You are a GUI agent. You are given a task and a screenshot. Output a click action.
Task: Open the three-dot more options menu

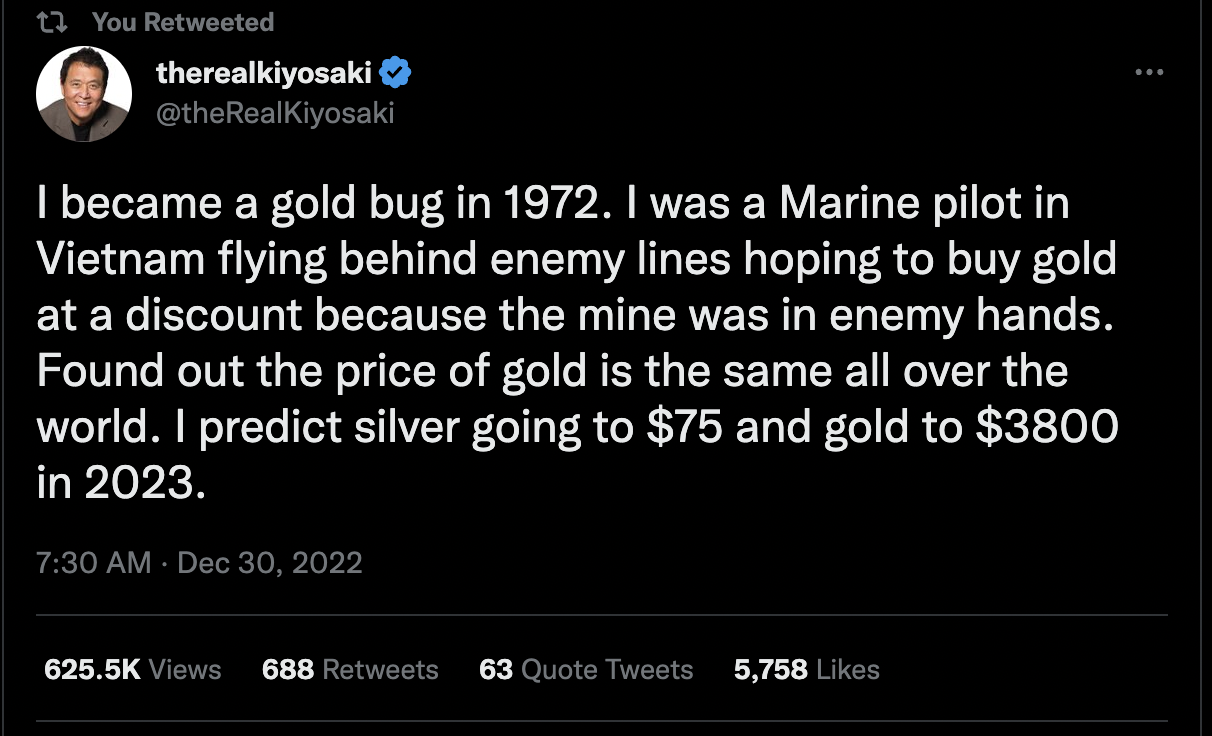pos(1150,72)
